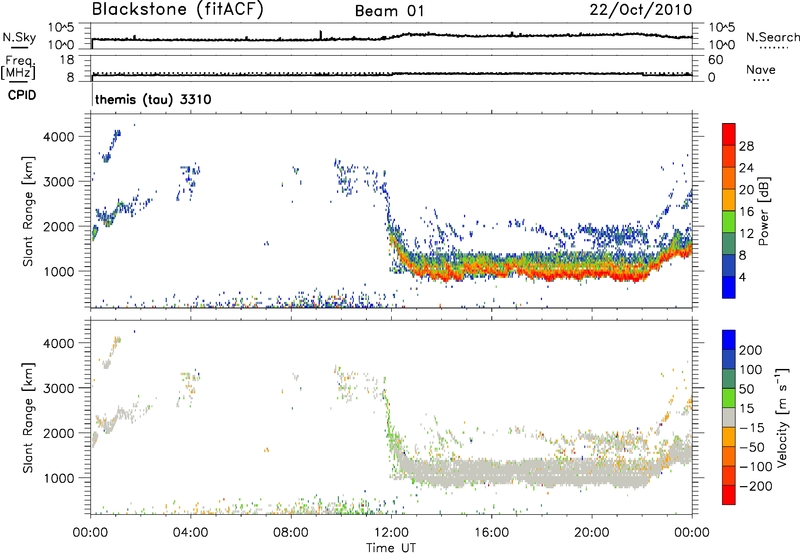This screenshot has height=554, width=800.
Task: Click the 28 label on power colorbar
Action: point(746,146)
